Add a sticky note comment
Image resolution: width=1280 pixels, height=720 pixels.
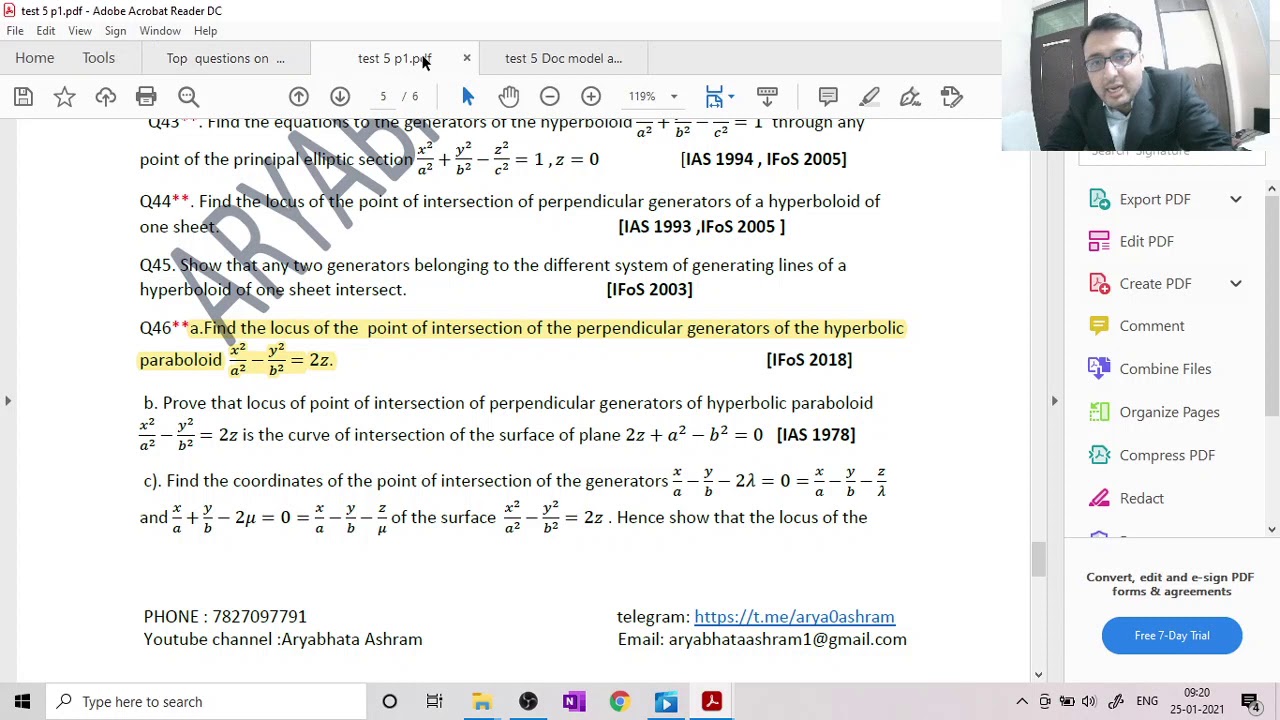pyautogui.click(x=828, y=97)
